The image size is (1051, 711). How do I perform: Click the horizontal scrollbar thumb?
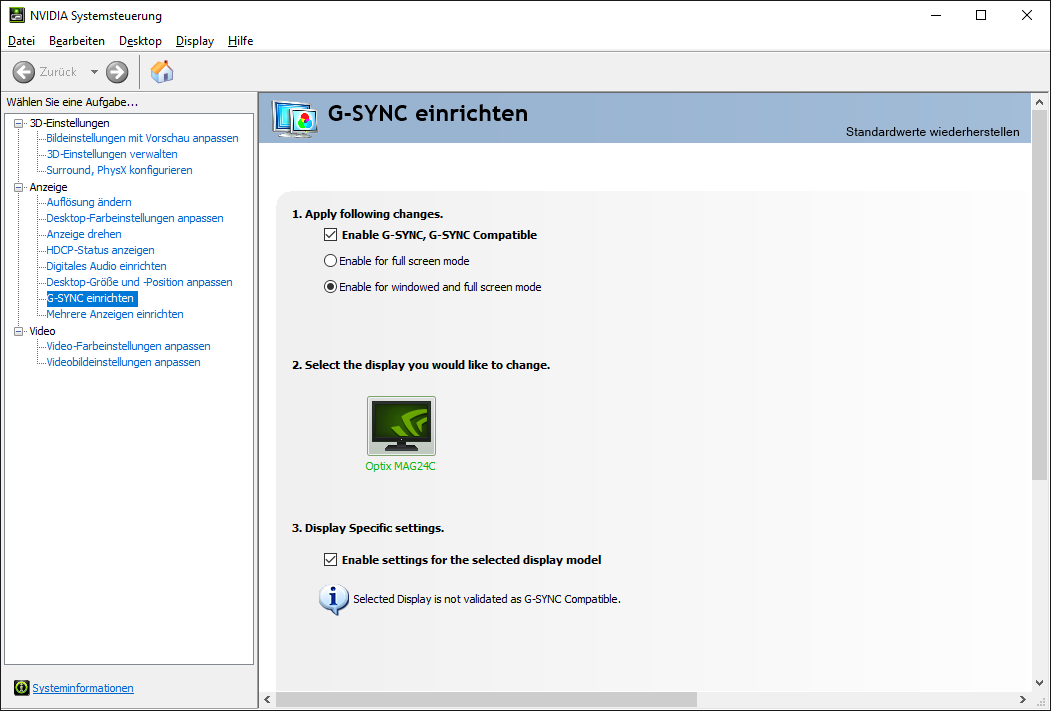coord(487,700)
